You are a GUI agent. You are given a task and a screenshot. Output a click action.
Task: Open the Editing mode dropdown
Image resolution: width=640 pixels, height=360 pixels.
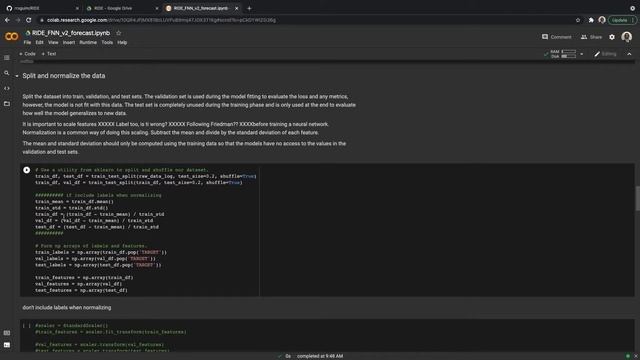pos(605,54)
